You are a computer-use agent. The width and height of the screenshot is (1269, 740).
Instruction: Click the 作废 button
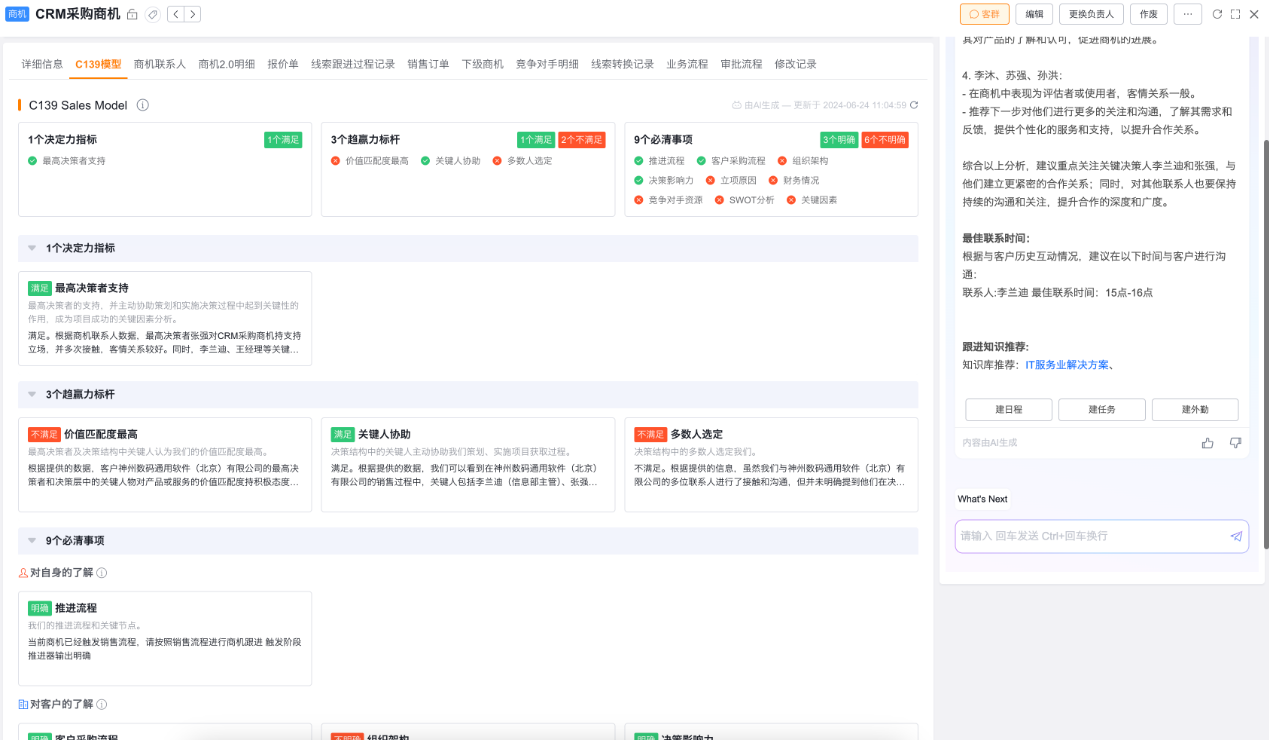tap(1149, 14)
